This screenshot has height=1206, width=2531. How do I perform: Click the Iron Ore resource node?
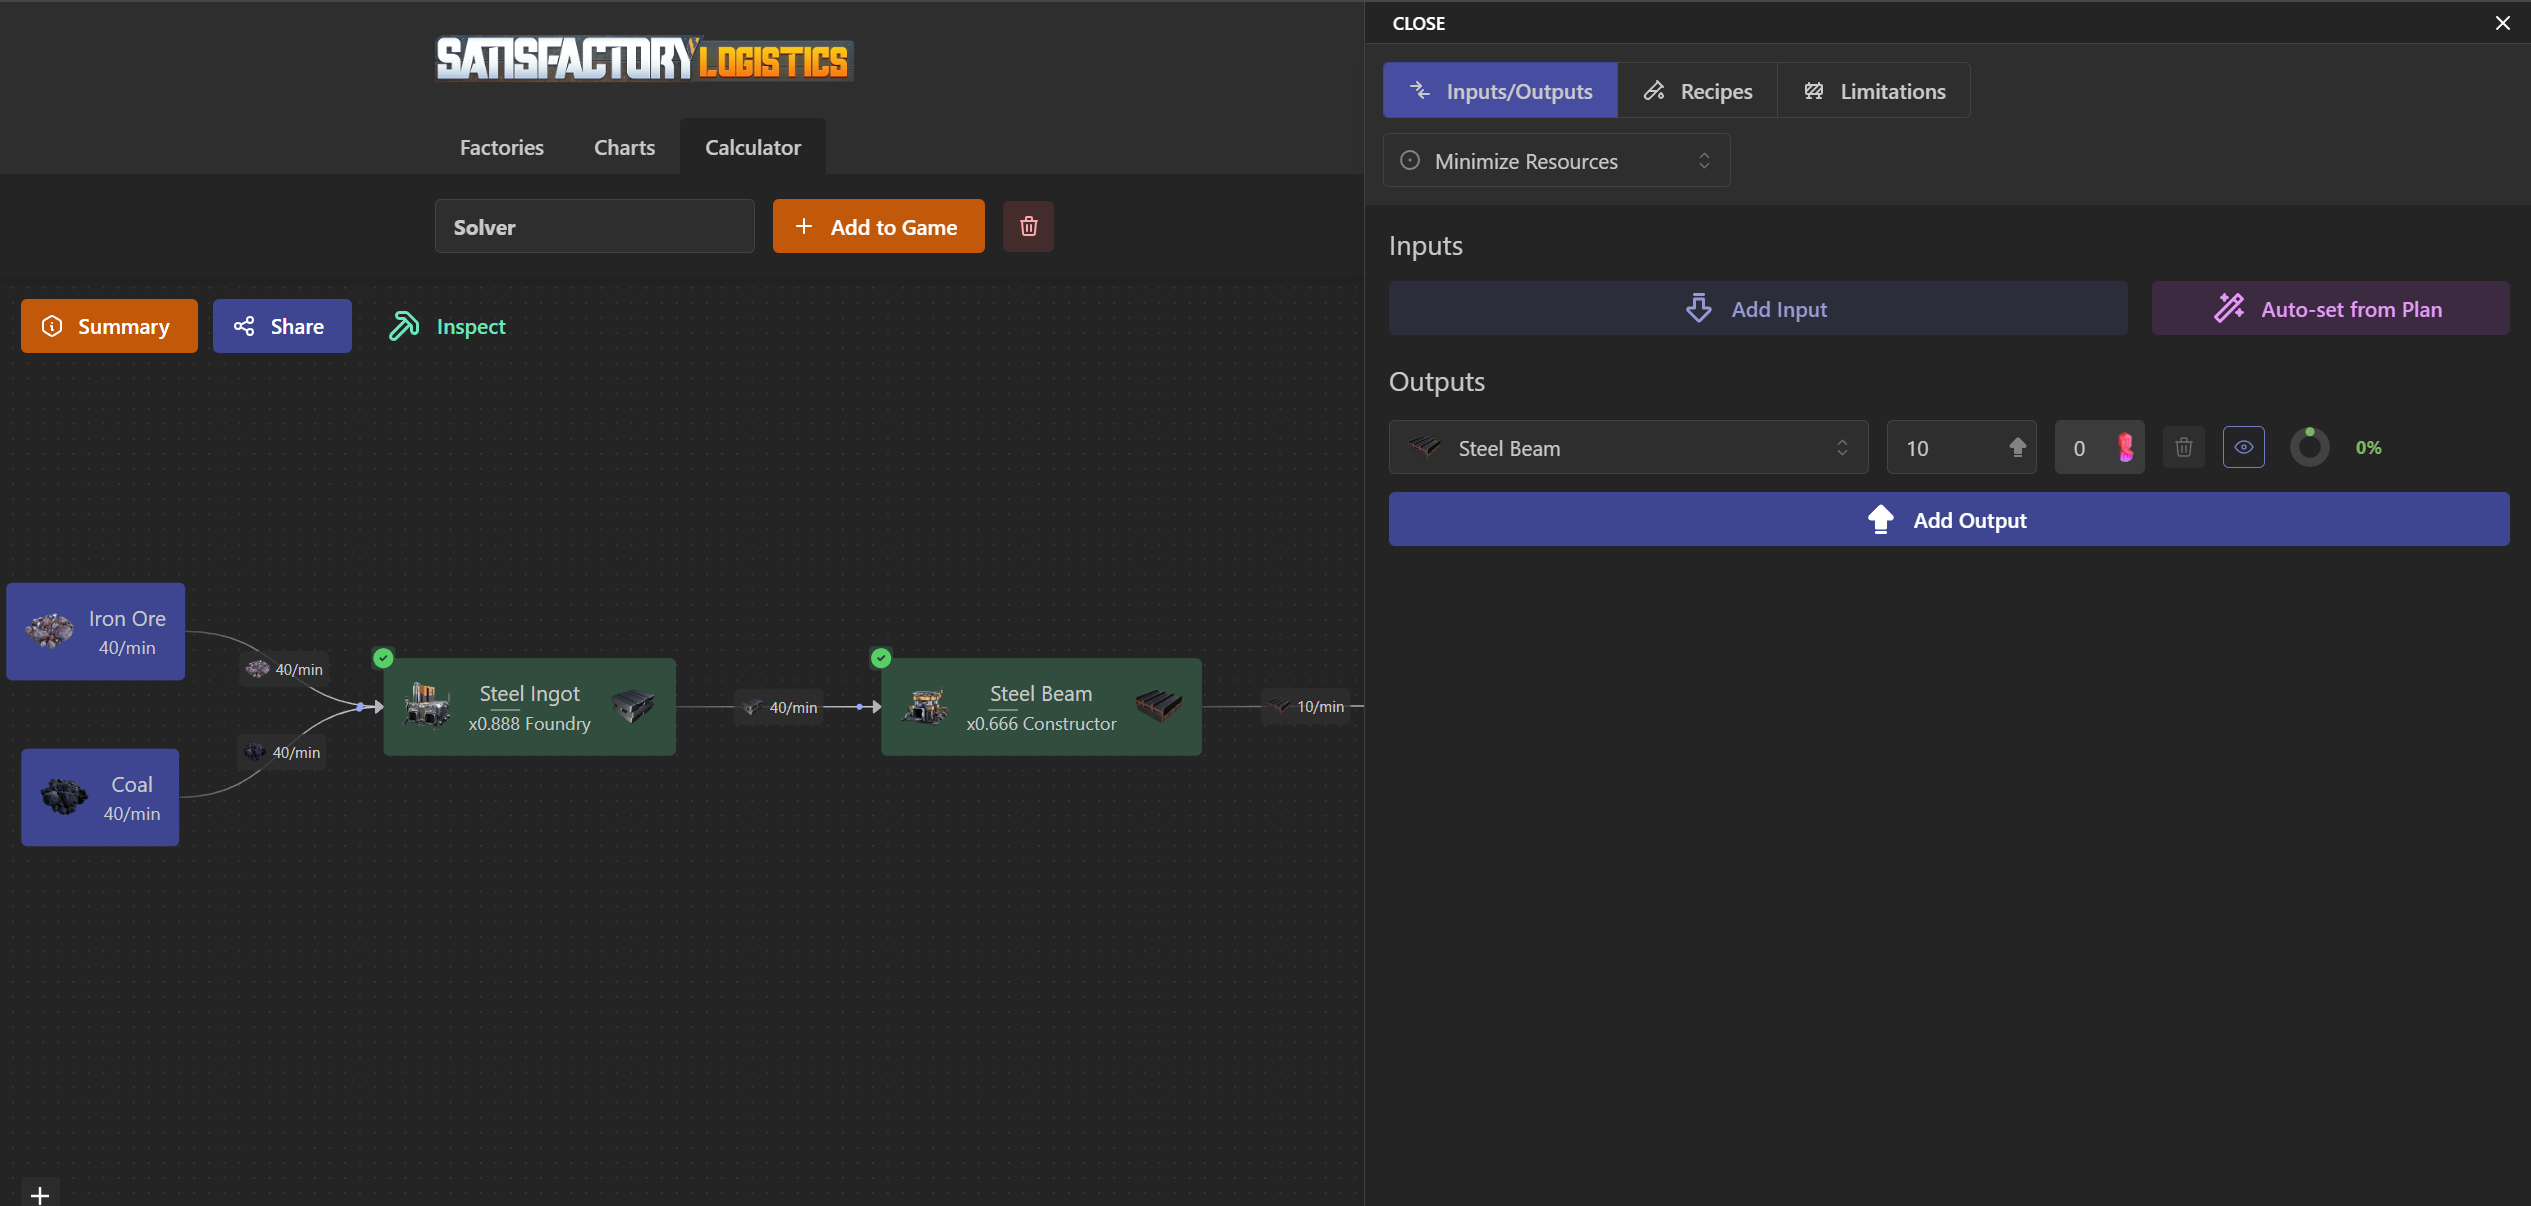(x=96, y=632)
